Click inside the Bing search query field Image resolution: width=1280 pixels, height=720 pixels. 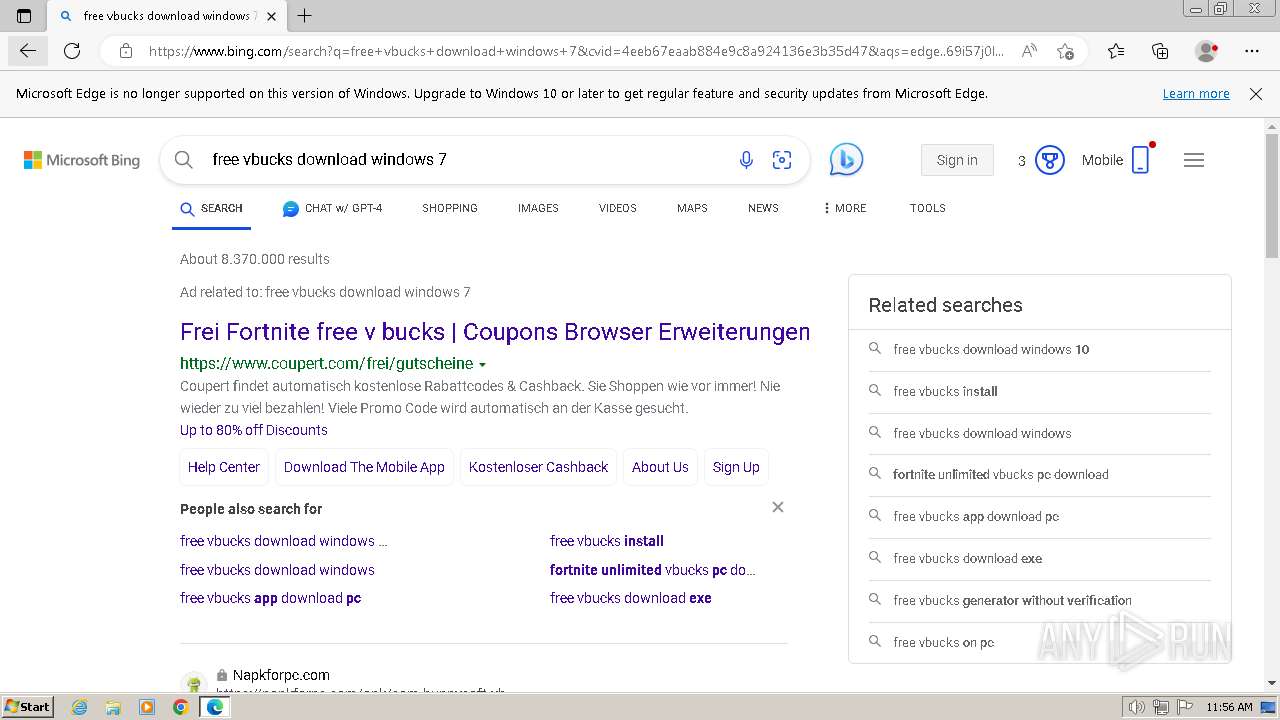pos(465,160)
